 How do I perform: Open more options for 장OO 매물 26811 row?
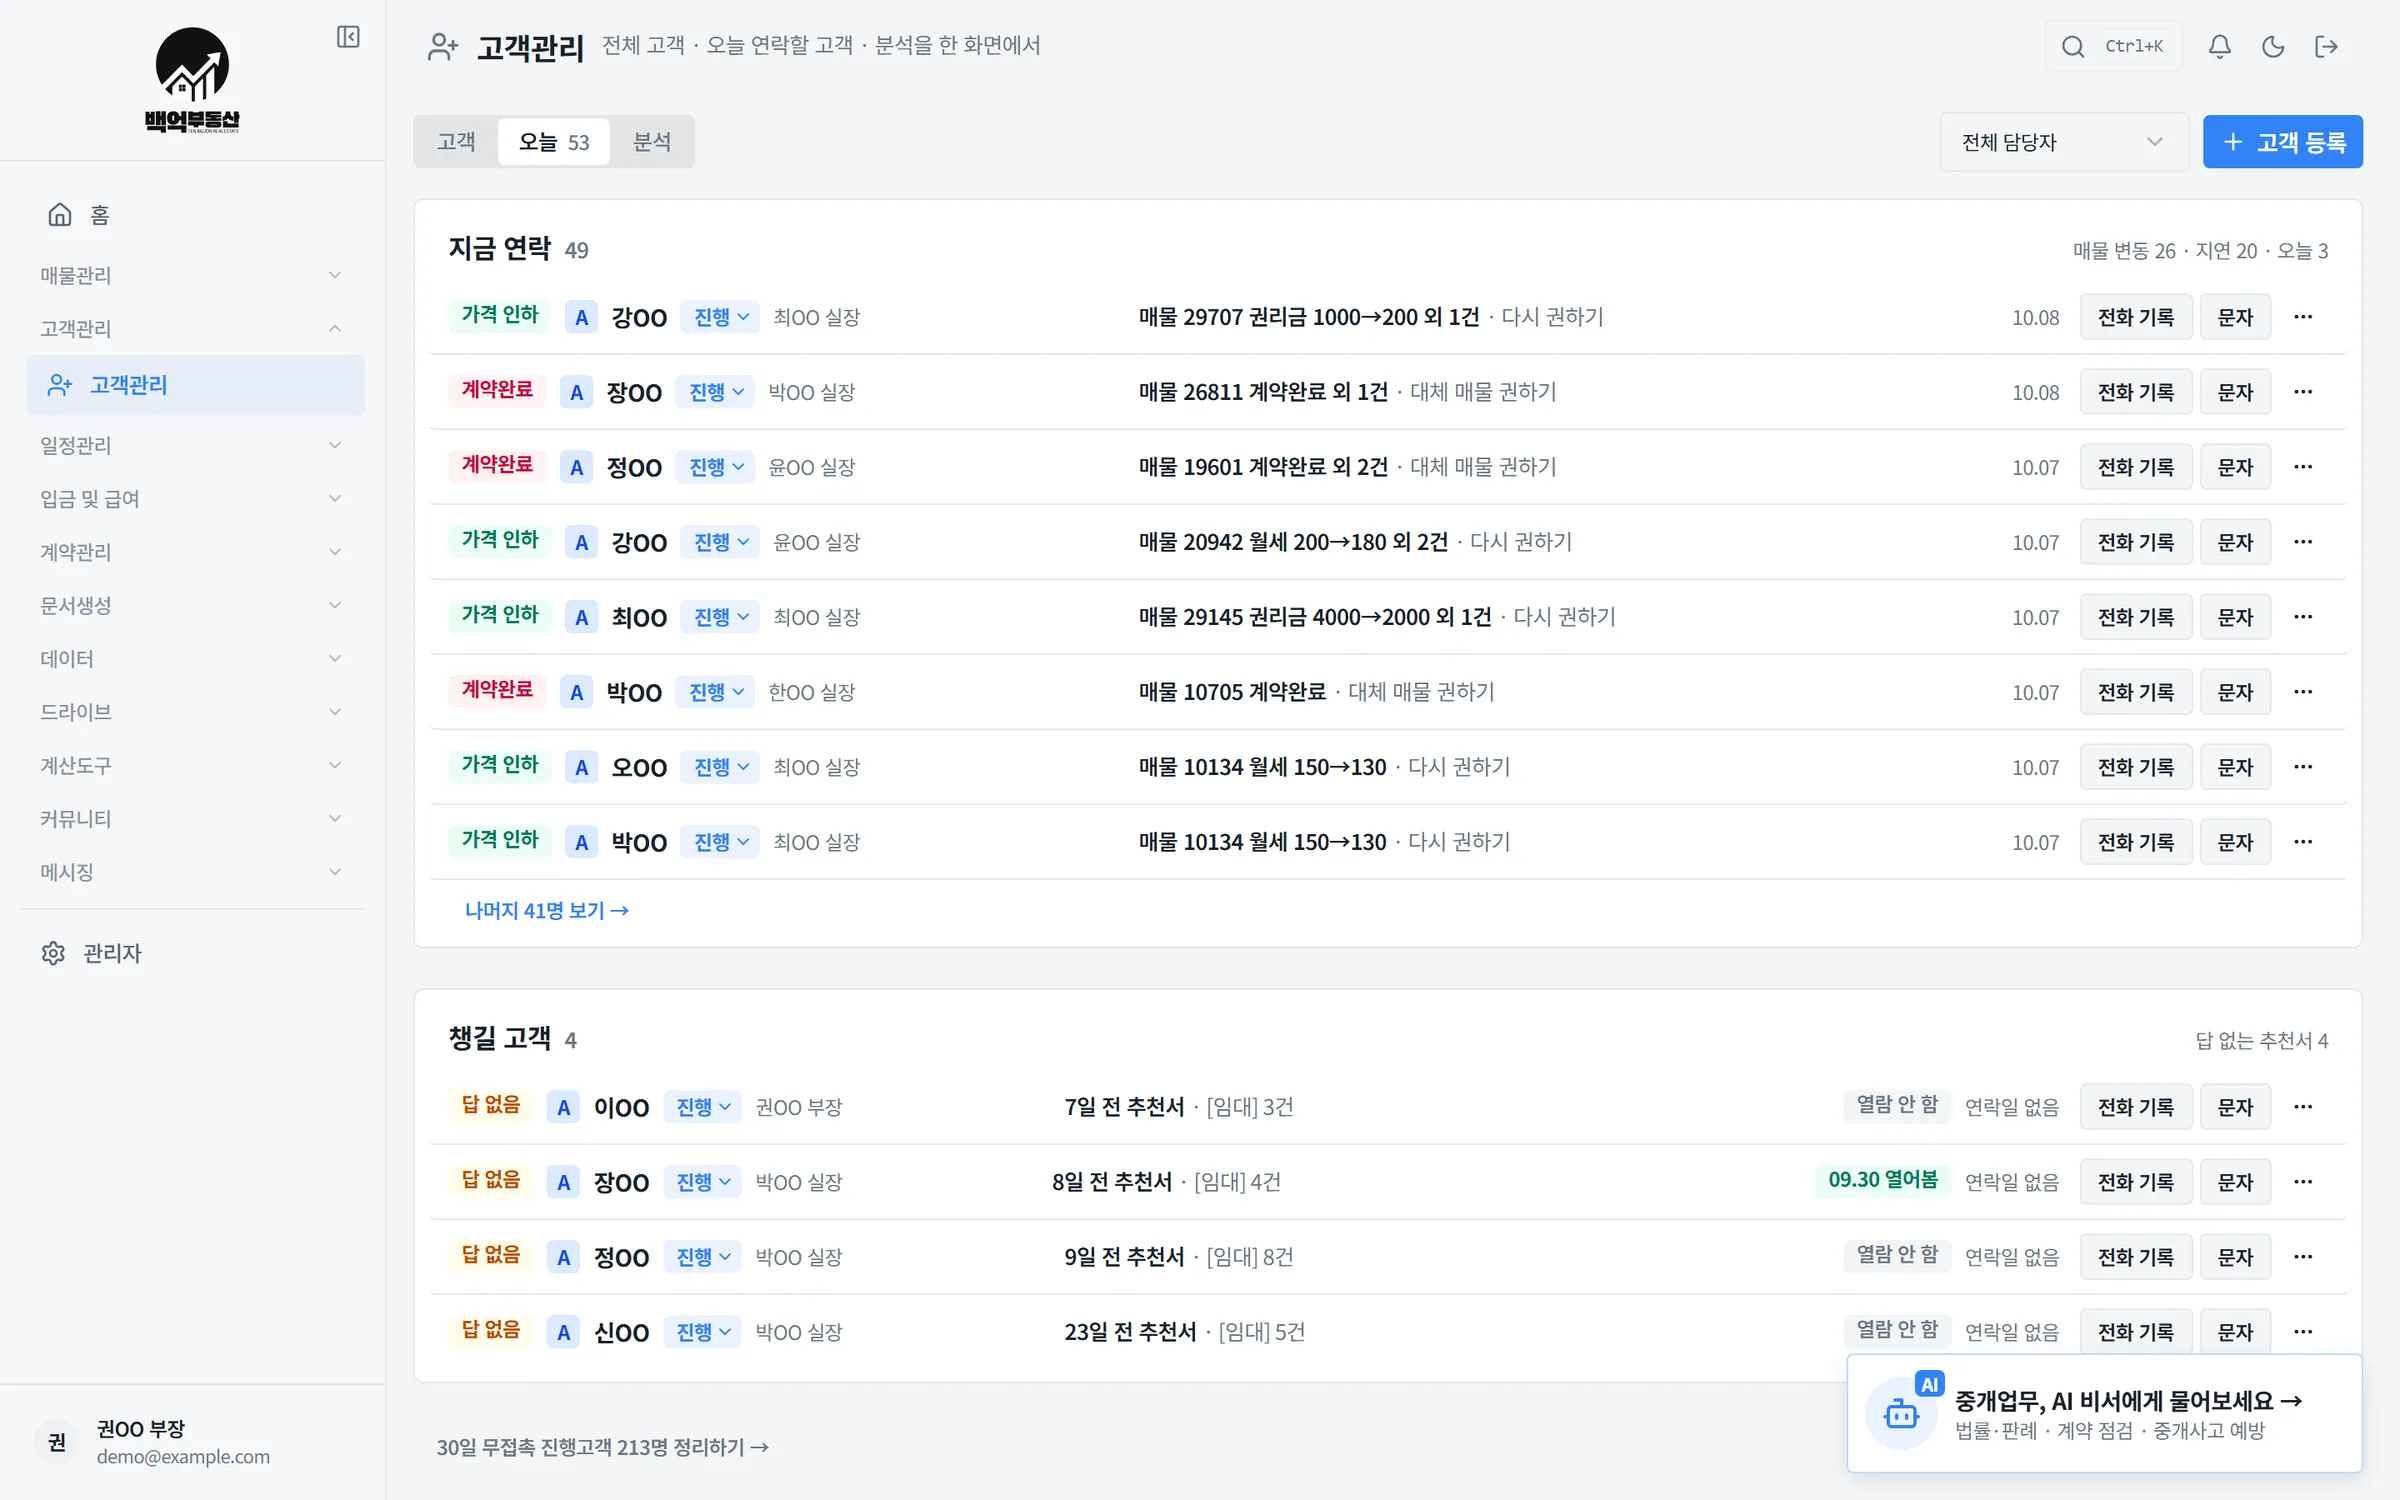(x=2303, y=392)
